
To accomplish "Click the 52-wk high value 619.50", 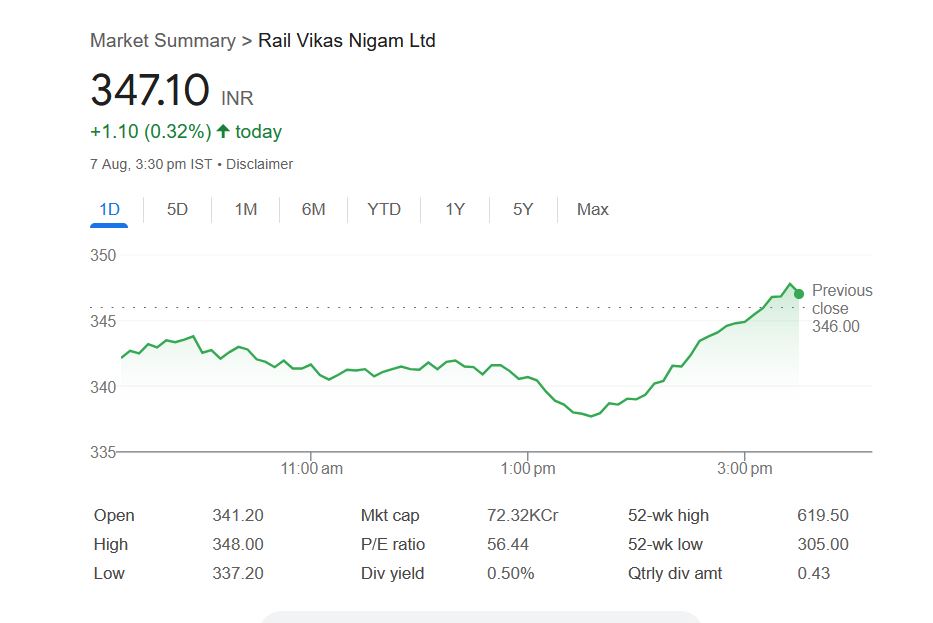I will [x=823, y=516].
